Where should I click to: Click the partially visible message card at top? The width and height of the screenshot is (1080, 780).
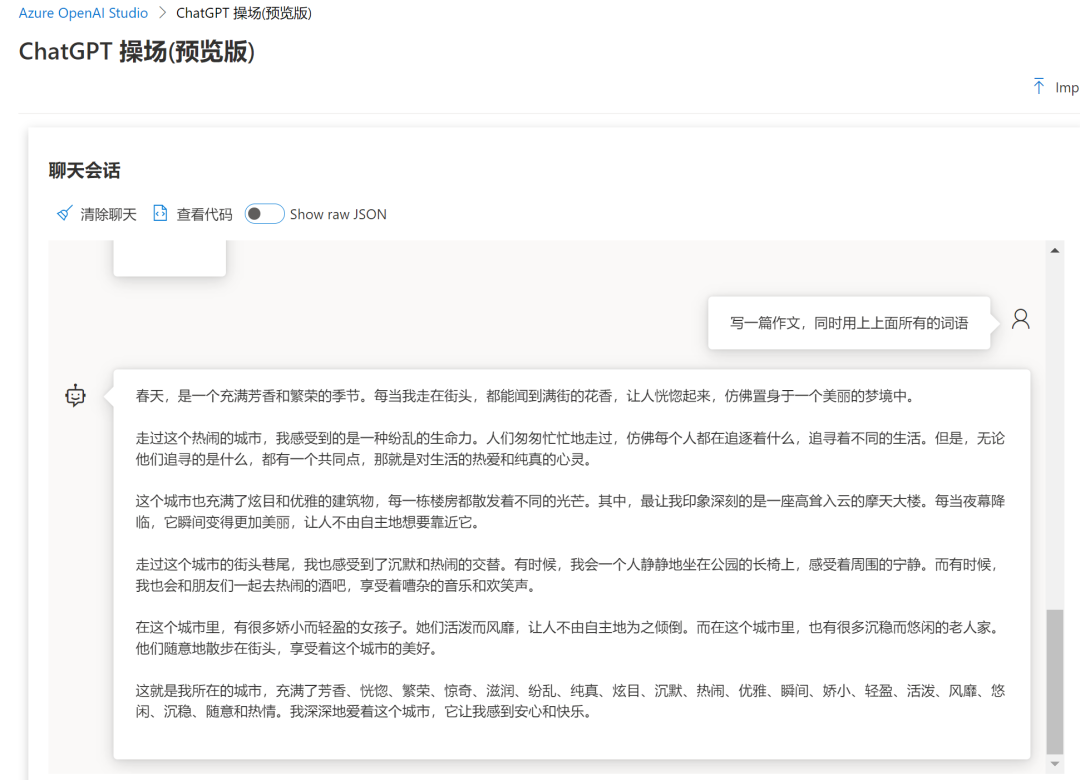click(169, 258)
